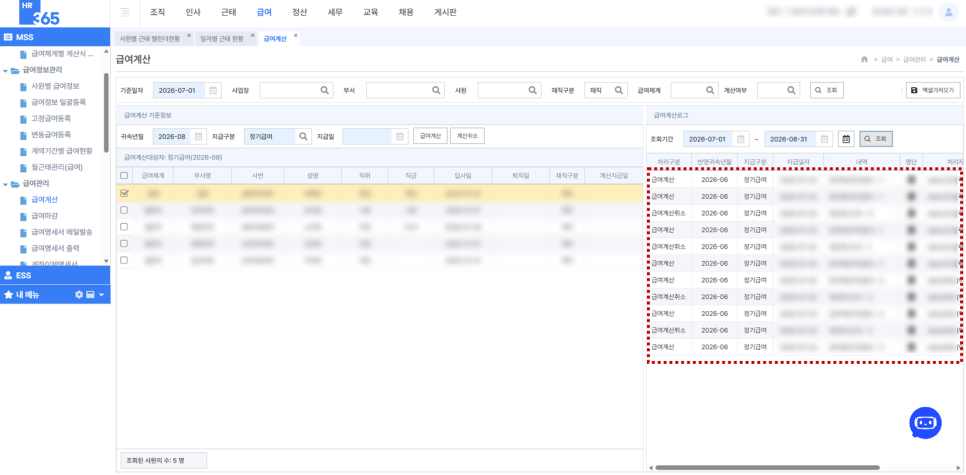The height and width of the screenshot is (475, 966).
Task: Toggle the select-all checkbox in table header
Action: click(124, 176)
